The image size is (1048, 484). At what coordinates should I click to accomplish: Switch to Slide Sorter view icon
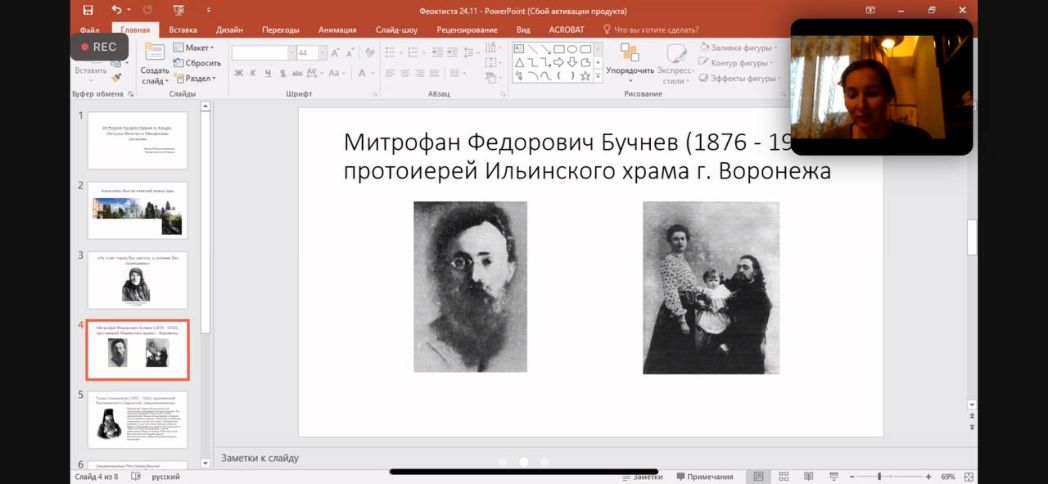781,477
